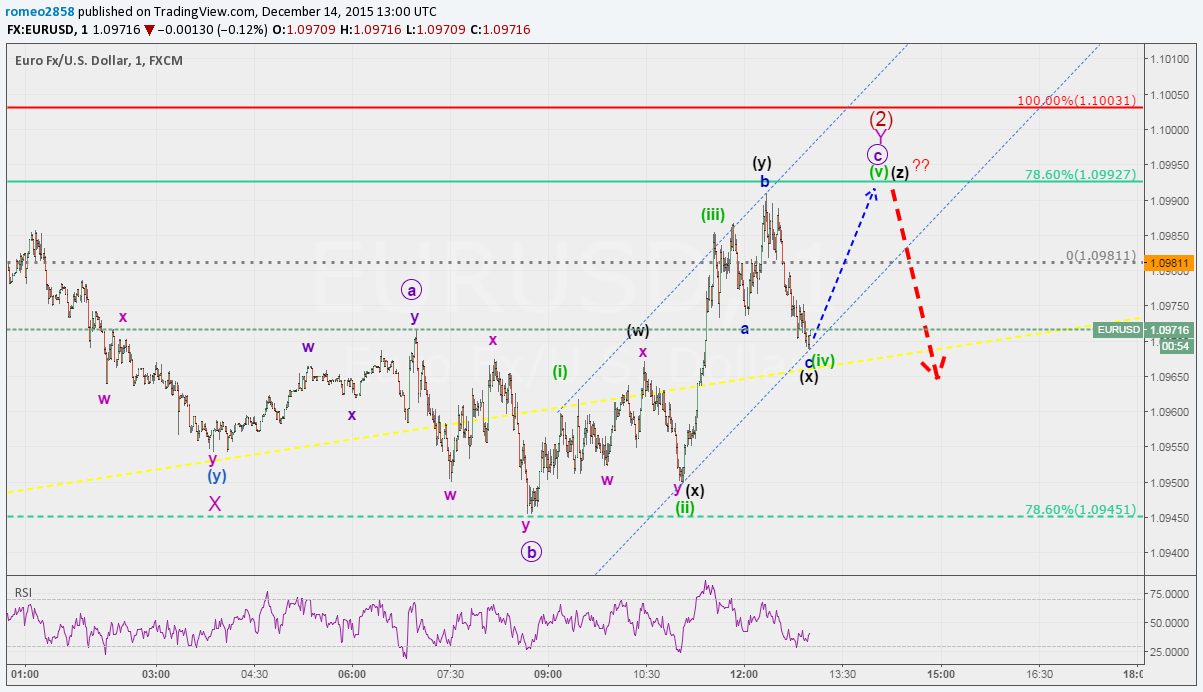This screenshot has height=692, width=1203.
Task: Click the 1.10100 price axis label
Action: click(1170, 60)
